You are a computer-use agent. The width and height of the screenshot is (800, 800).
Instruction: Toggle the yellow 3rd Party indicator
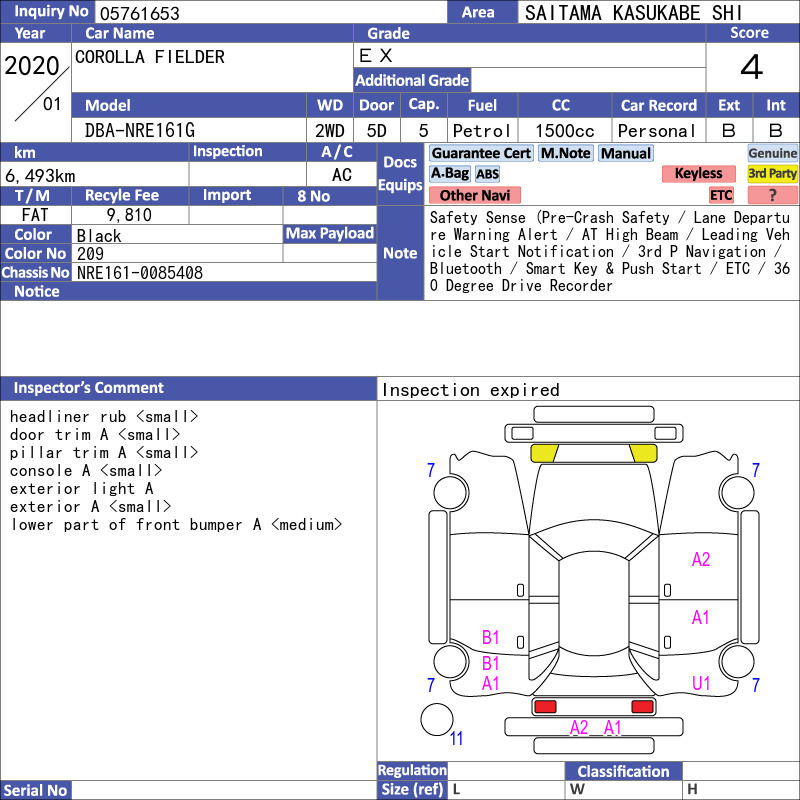point(772,173)
